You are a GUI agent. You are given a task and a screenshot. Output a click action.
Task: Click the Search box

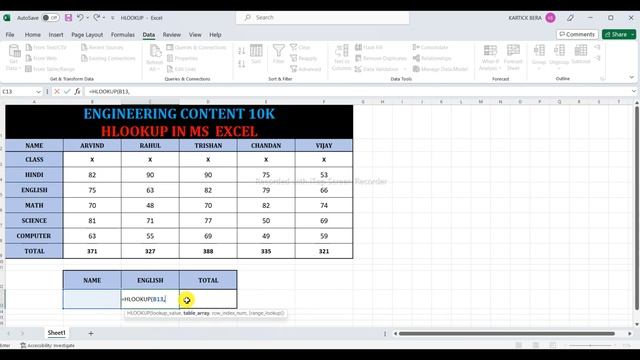322,18
